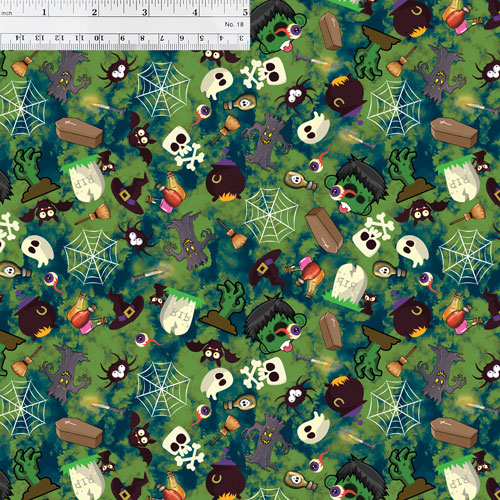Select the "14" mark on the centimeter scale

click(x=20, y=38)
